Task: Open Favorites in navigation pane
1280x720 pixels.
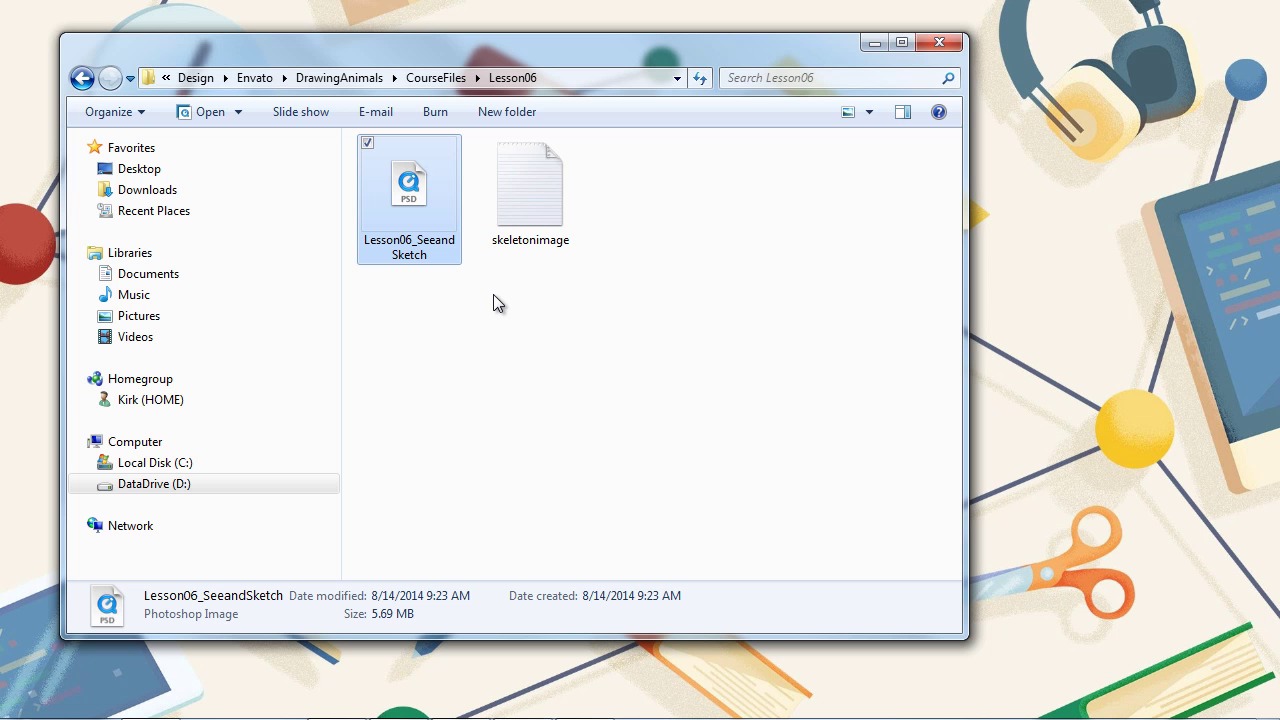Action: click(x=131, y=148)
